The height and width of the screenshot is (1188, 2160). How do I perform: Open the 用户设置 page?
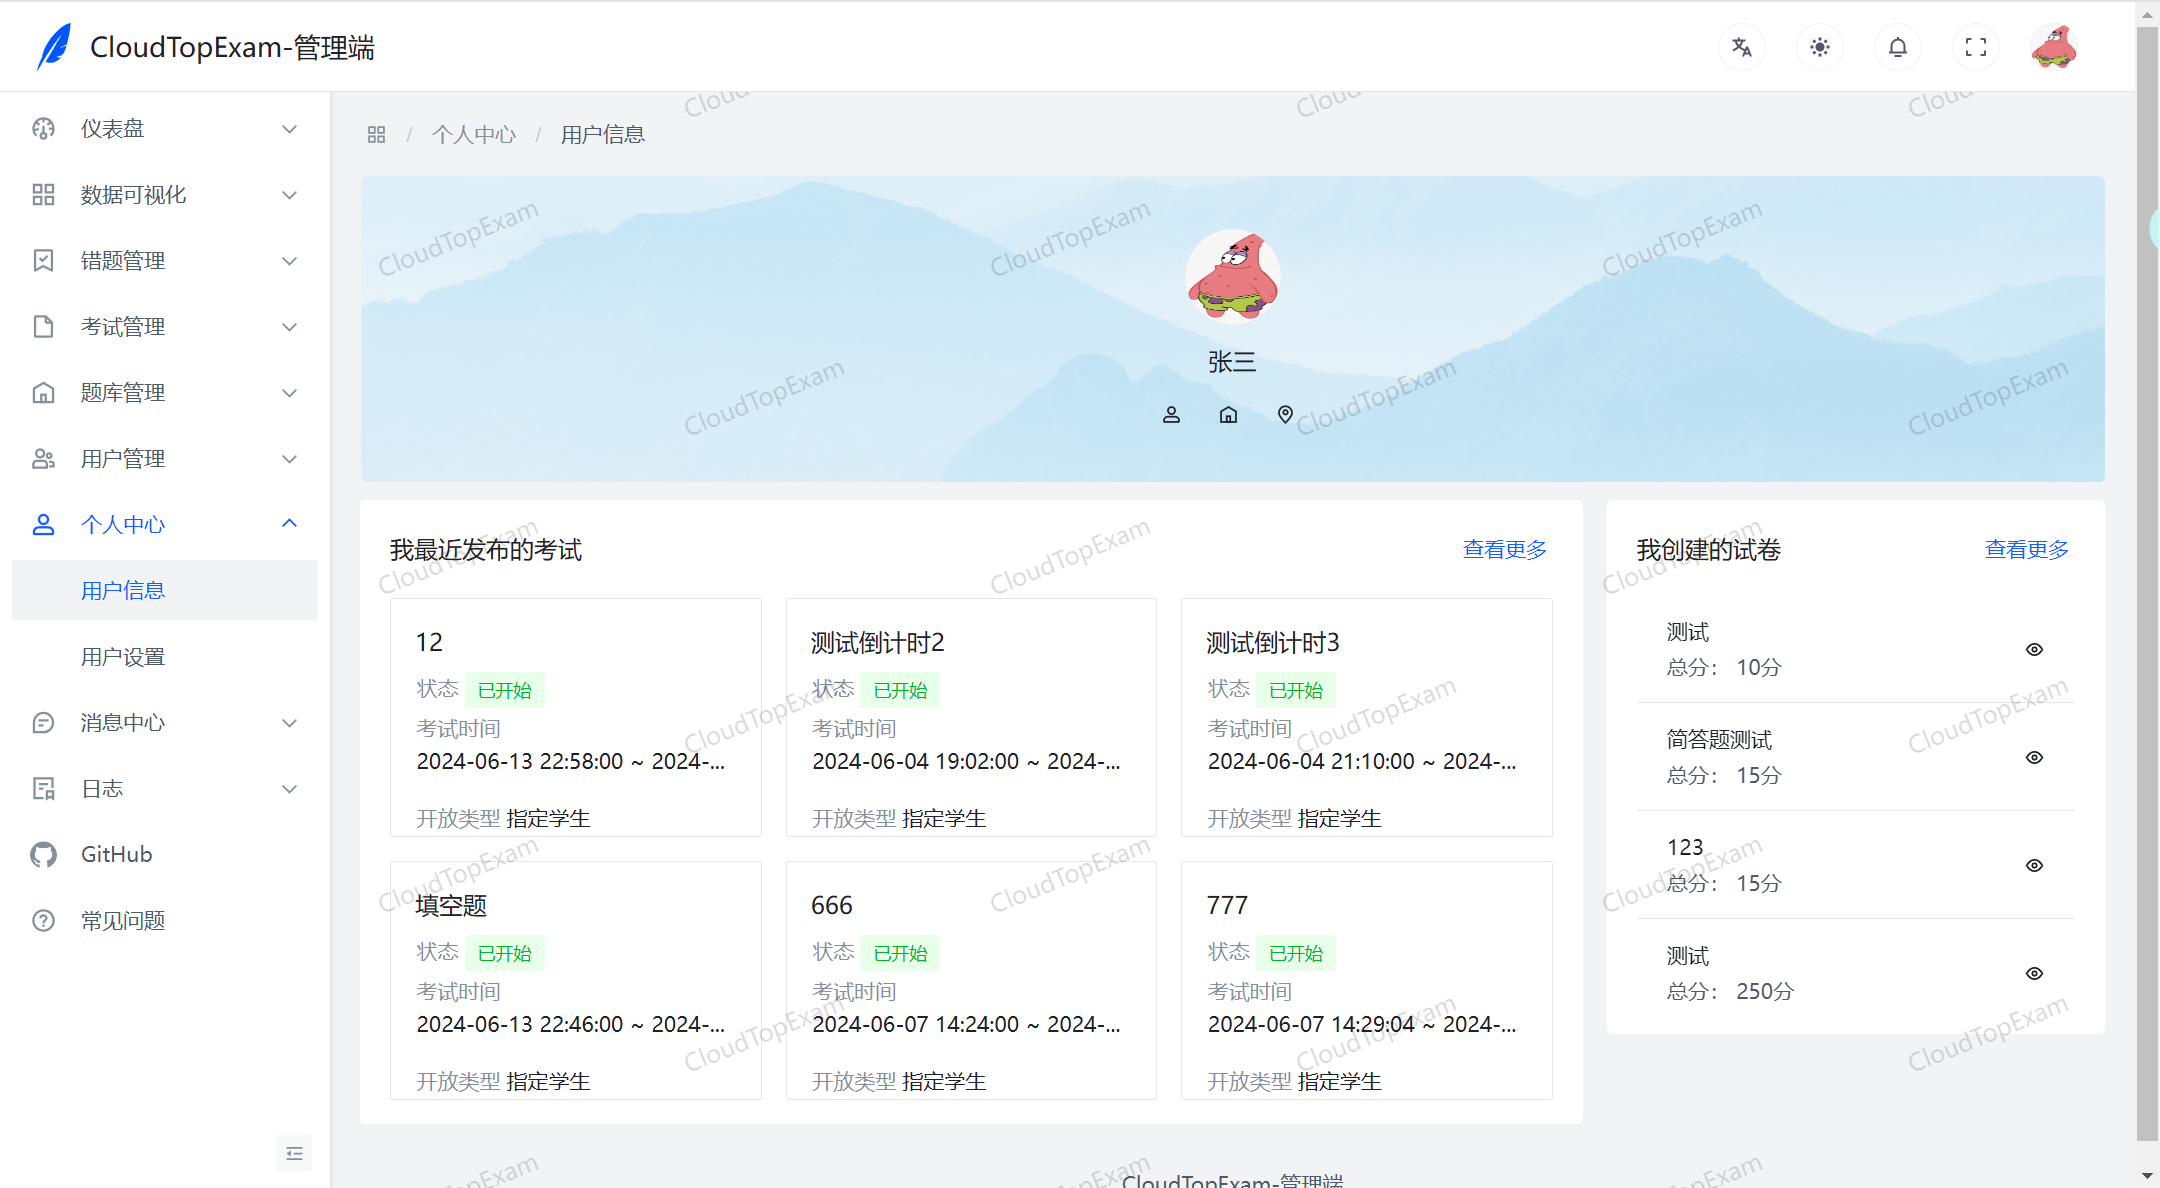pyautogui.click(x=123, y=656)
